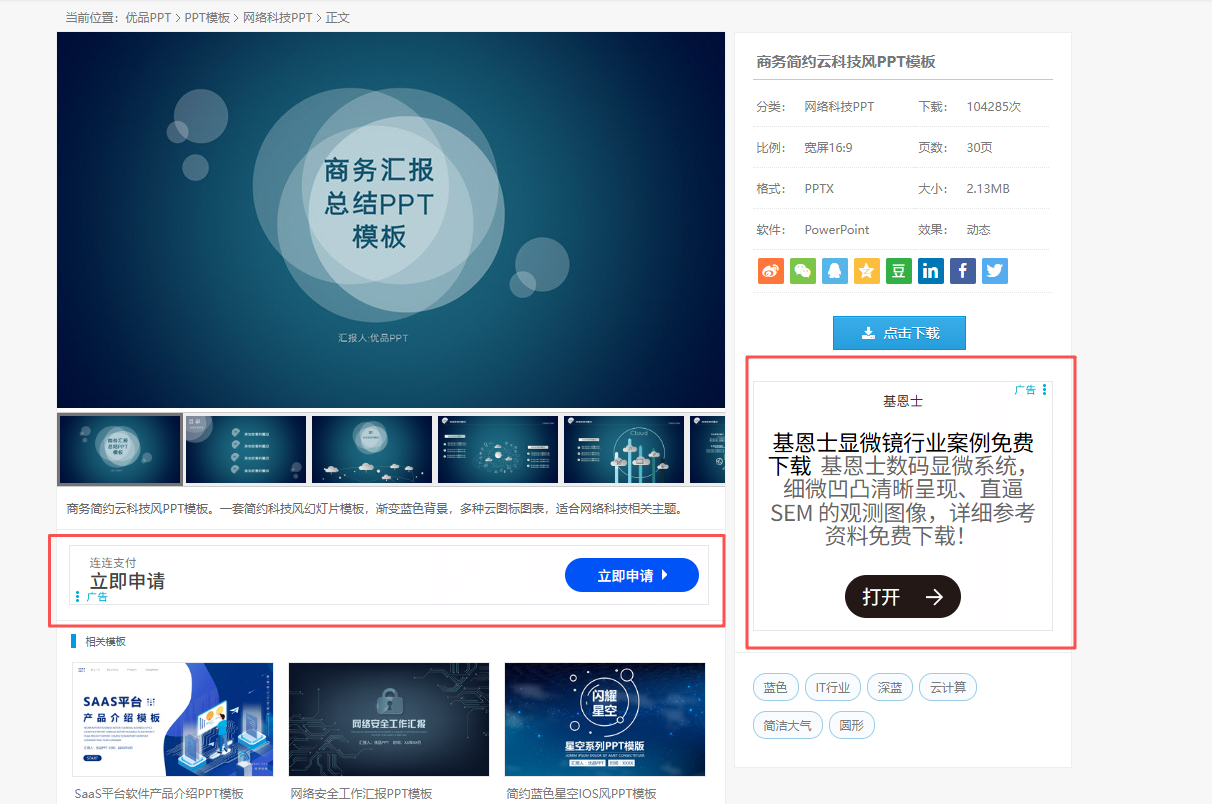The width and height of the screenshot is (1212, 804).
Task: Select the 云计算 tag
Action: pyautogui.click(x=947, y=687)
